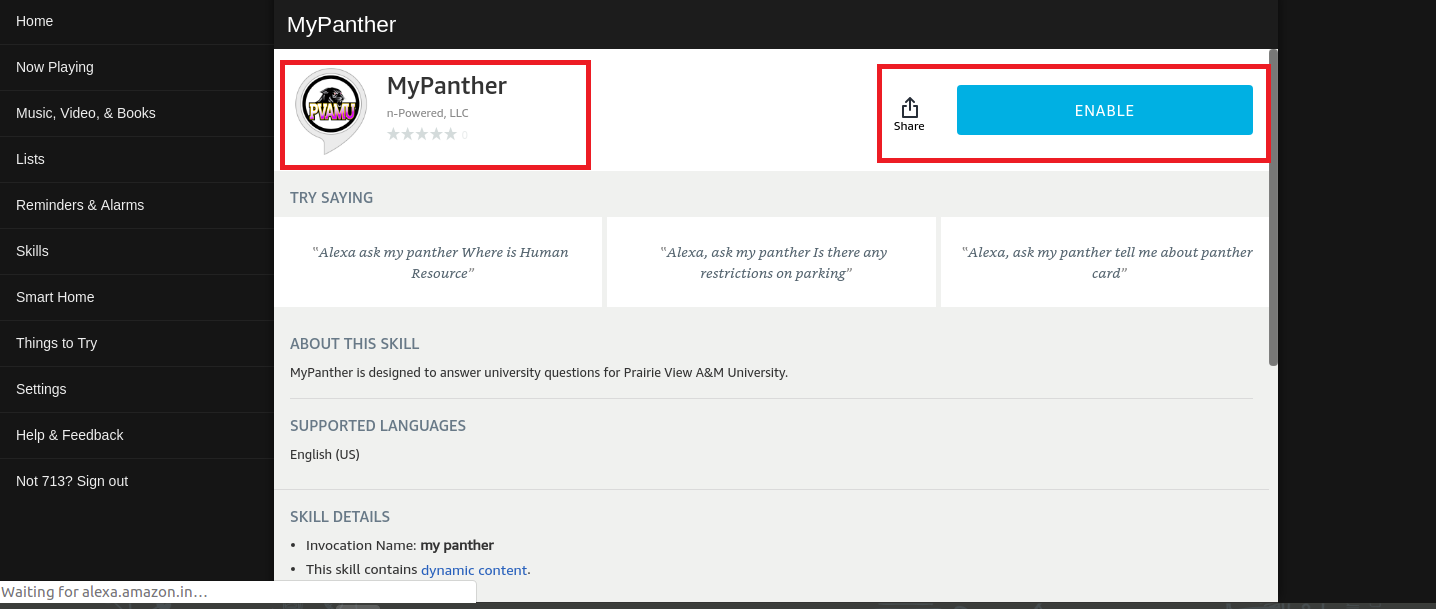This screenshot has width=1436, height=609.
Task: Click the n-Powered, LLC developer name
Action: 427,113
